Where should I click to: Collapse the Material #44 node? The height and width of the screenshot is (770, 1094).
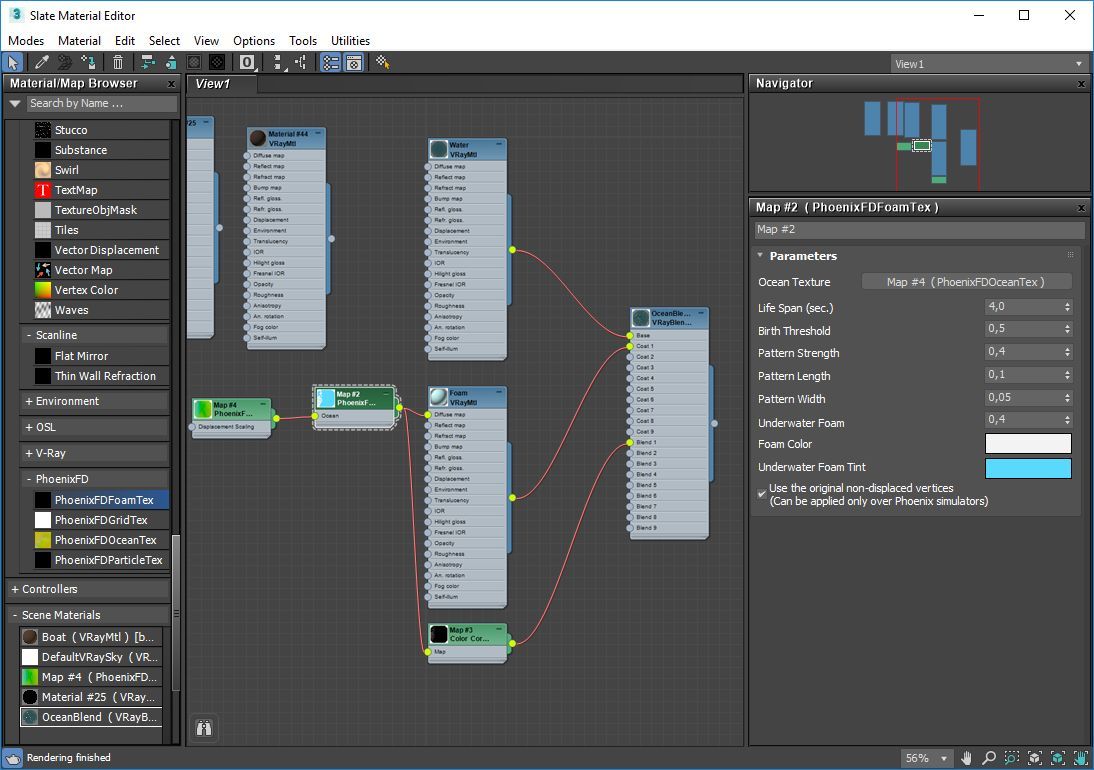[x=318, y=133]
